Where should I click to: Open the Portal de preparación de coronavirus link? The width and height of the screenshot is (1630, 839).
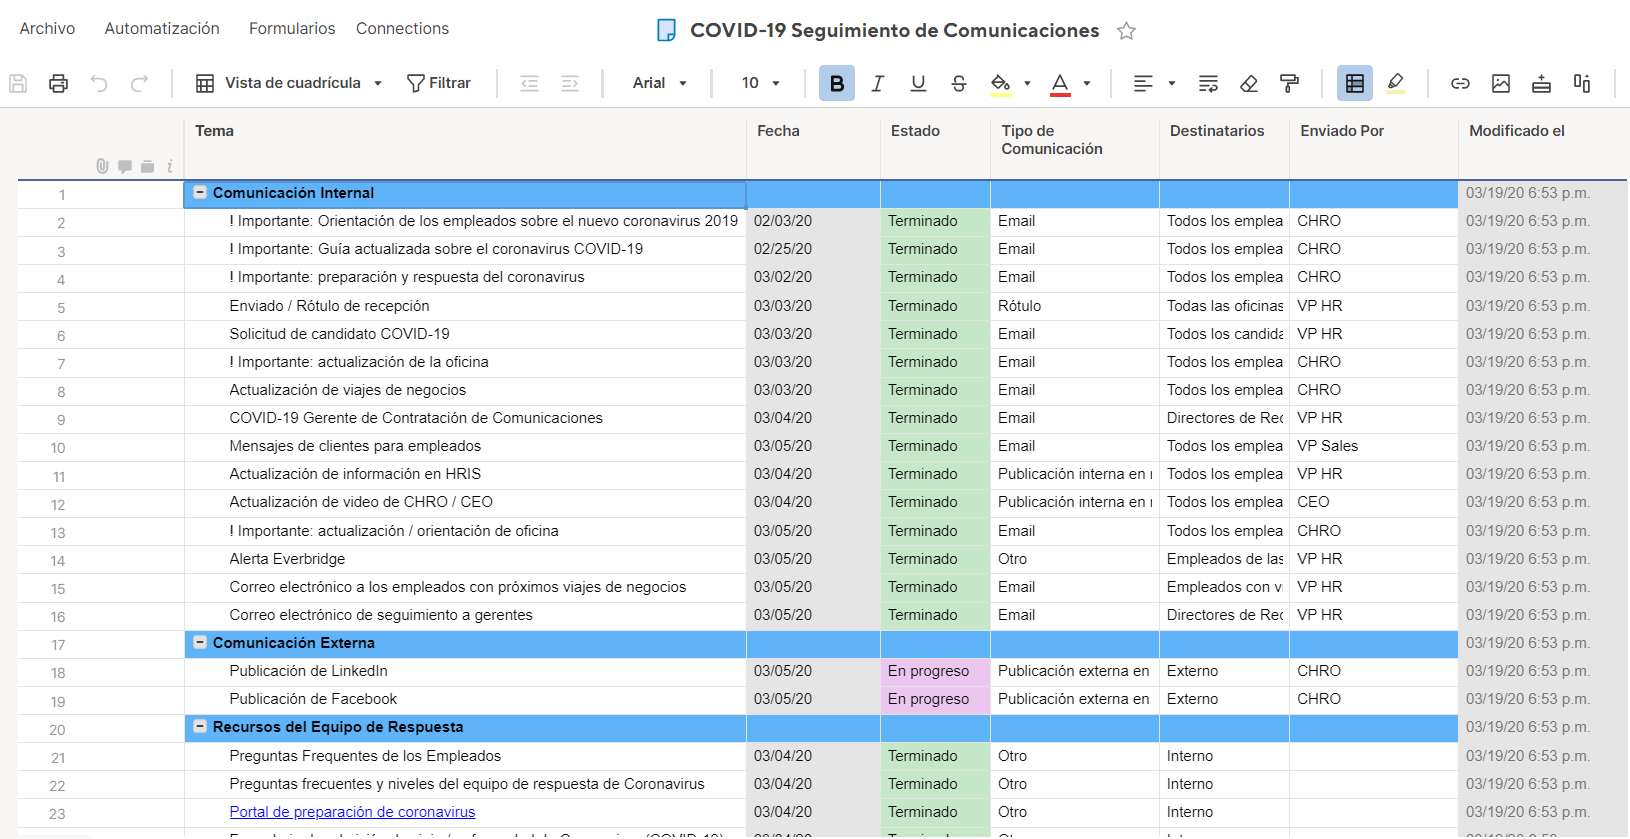352,812
